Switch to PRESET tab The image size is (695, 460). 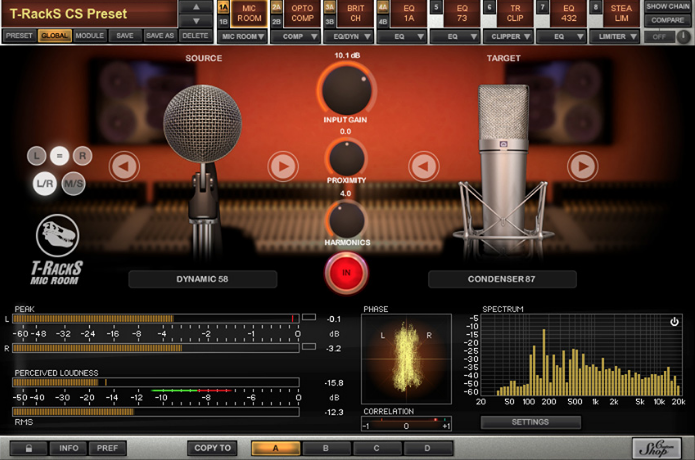click(x=20, y=35)
